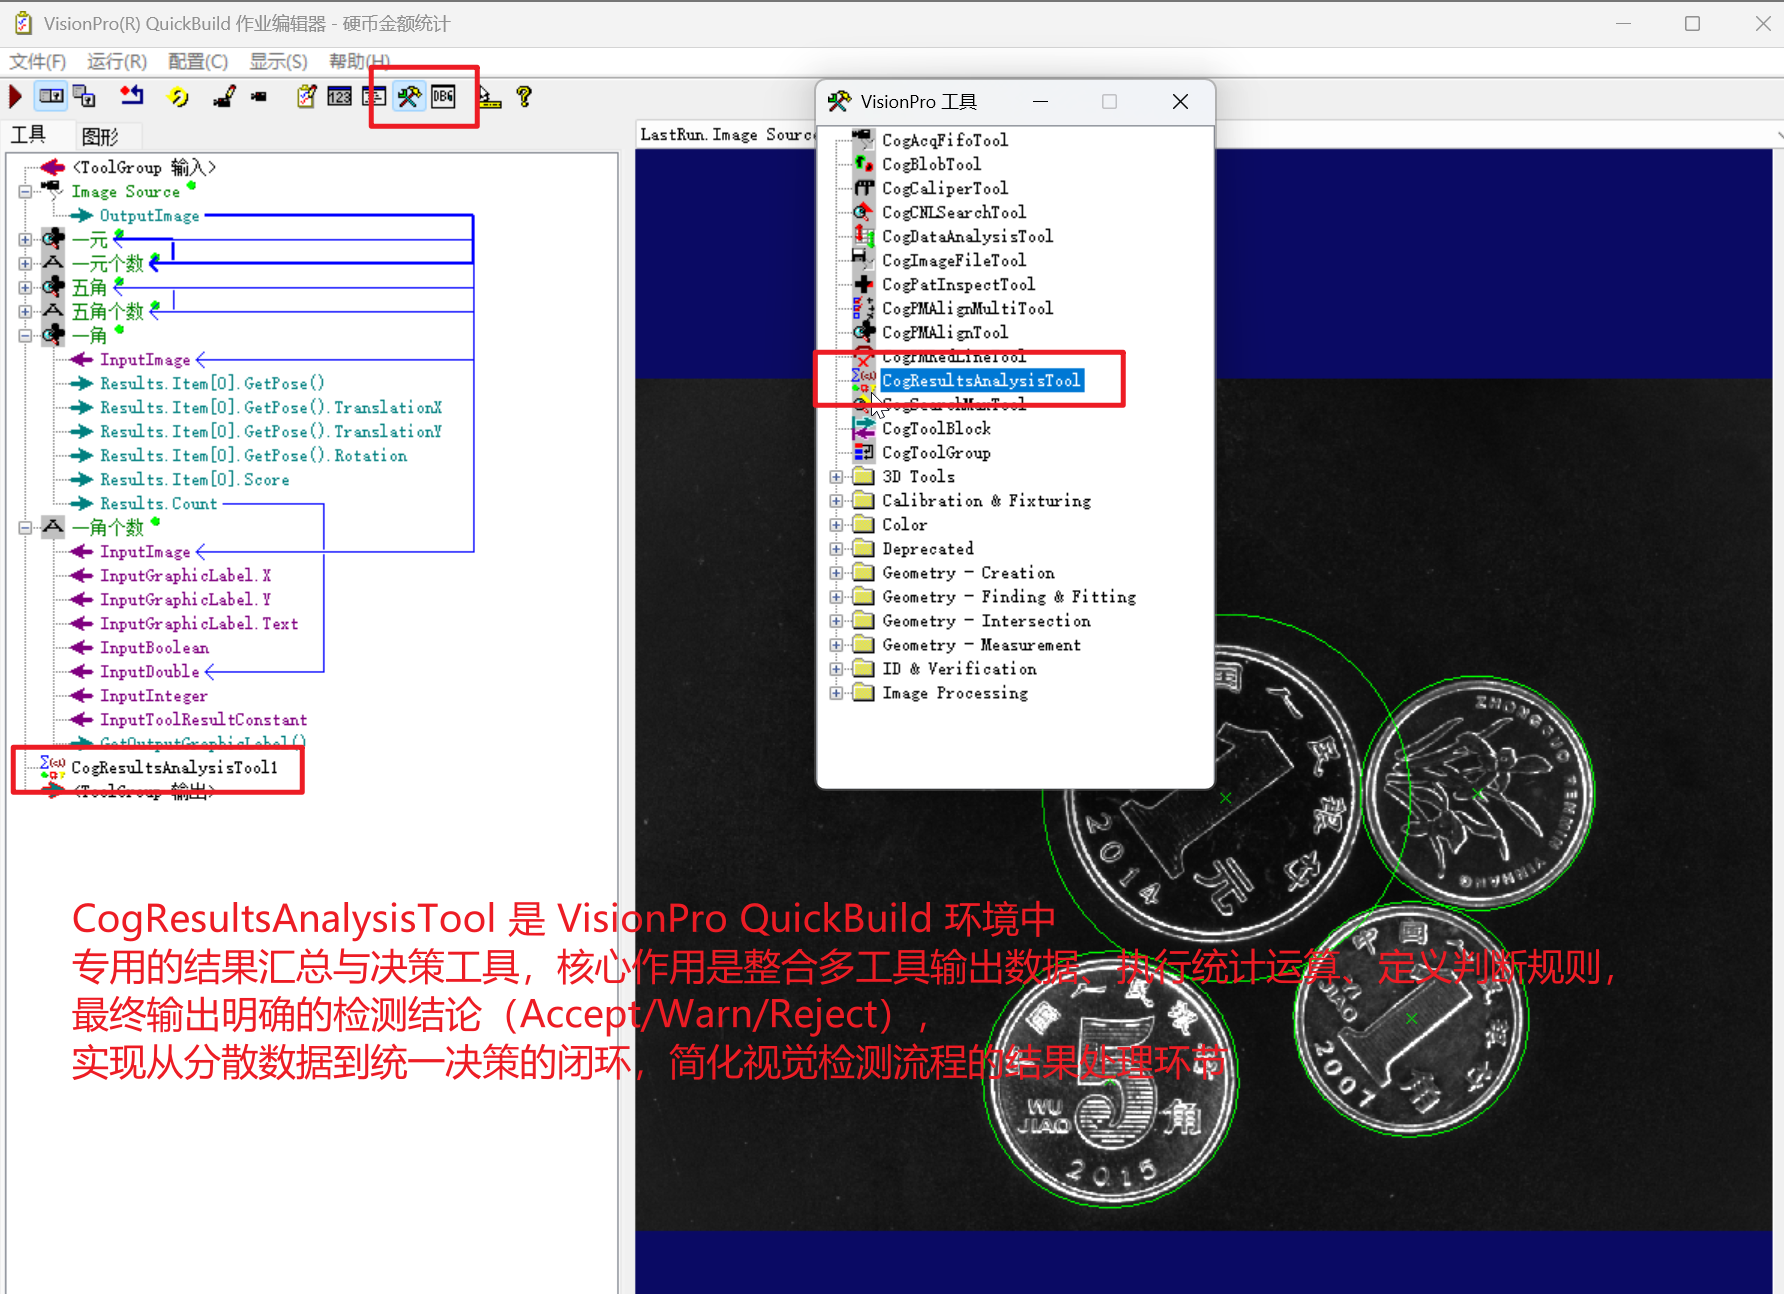The width and height of the screenshot is (1784, 1294).
Task: Open the 运行(R) menu
Action: click(117, 61)
